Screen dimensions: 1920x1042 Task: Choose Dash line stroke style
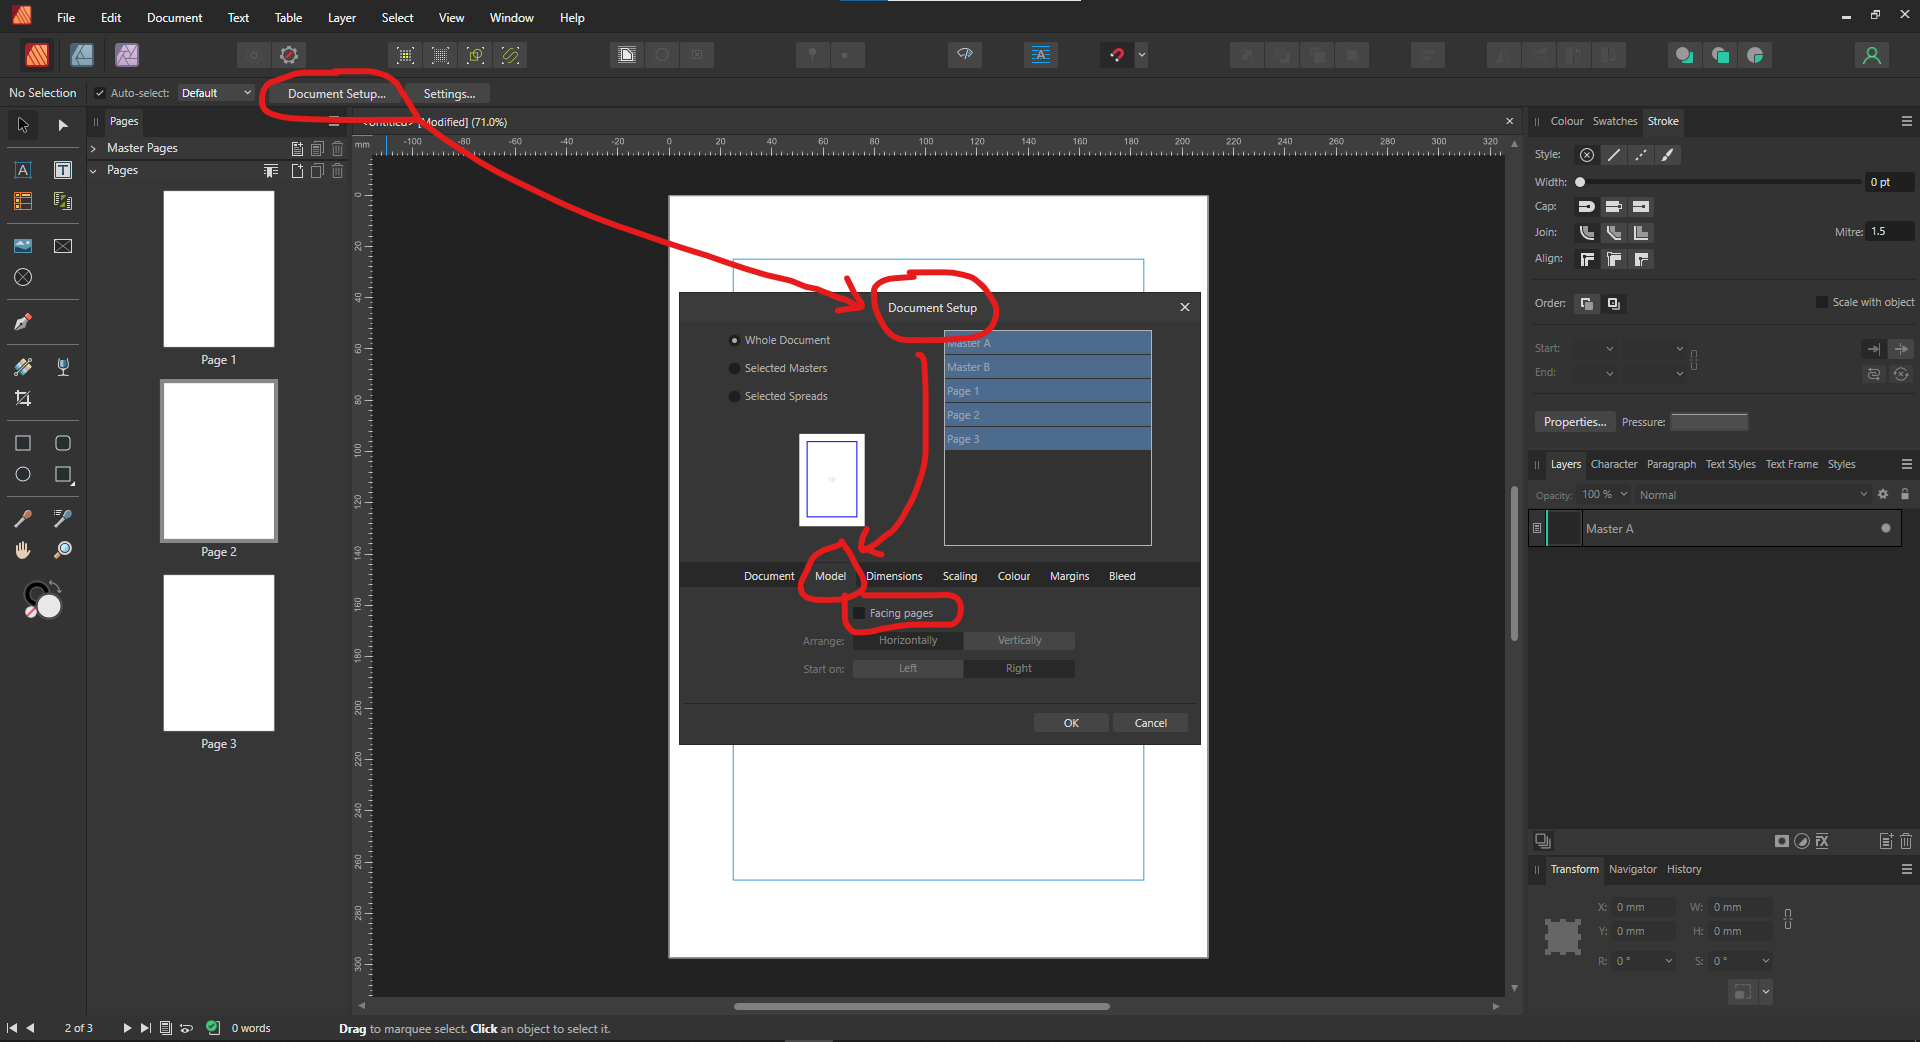(x=1641, y=155)
